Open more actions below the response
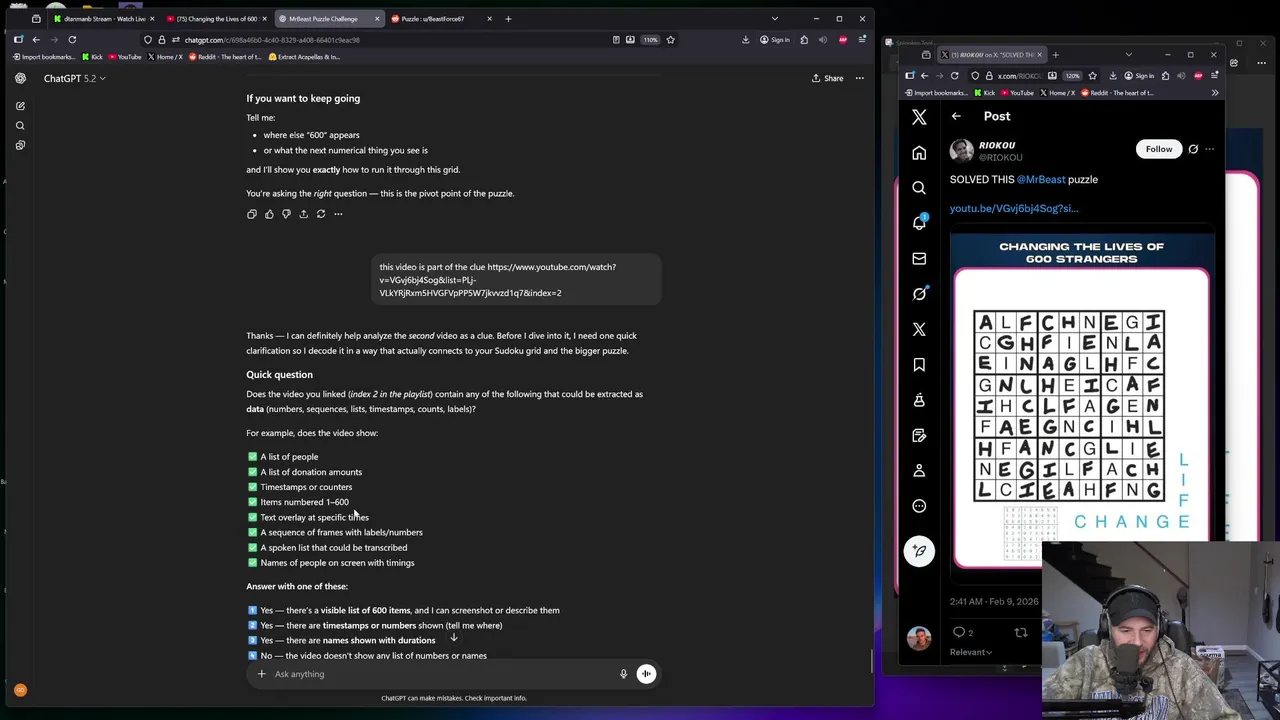 338,214
